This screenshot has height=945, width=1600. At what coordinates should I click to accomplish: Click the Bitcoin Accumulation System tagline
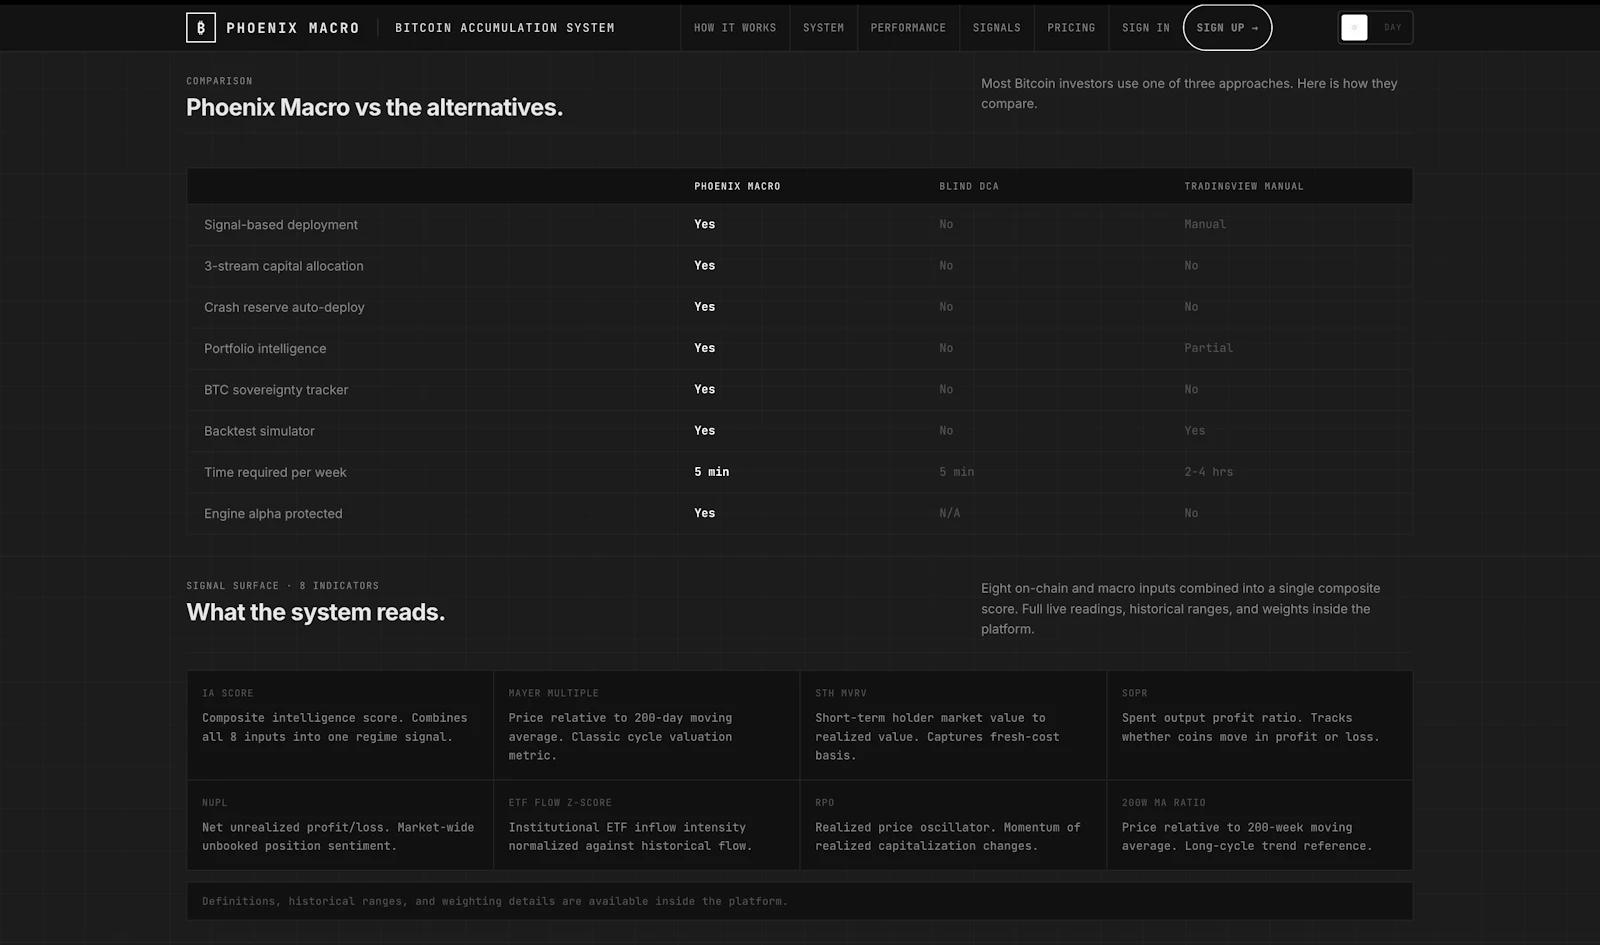(x=505, y=28)
